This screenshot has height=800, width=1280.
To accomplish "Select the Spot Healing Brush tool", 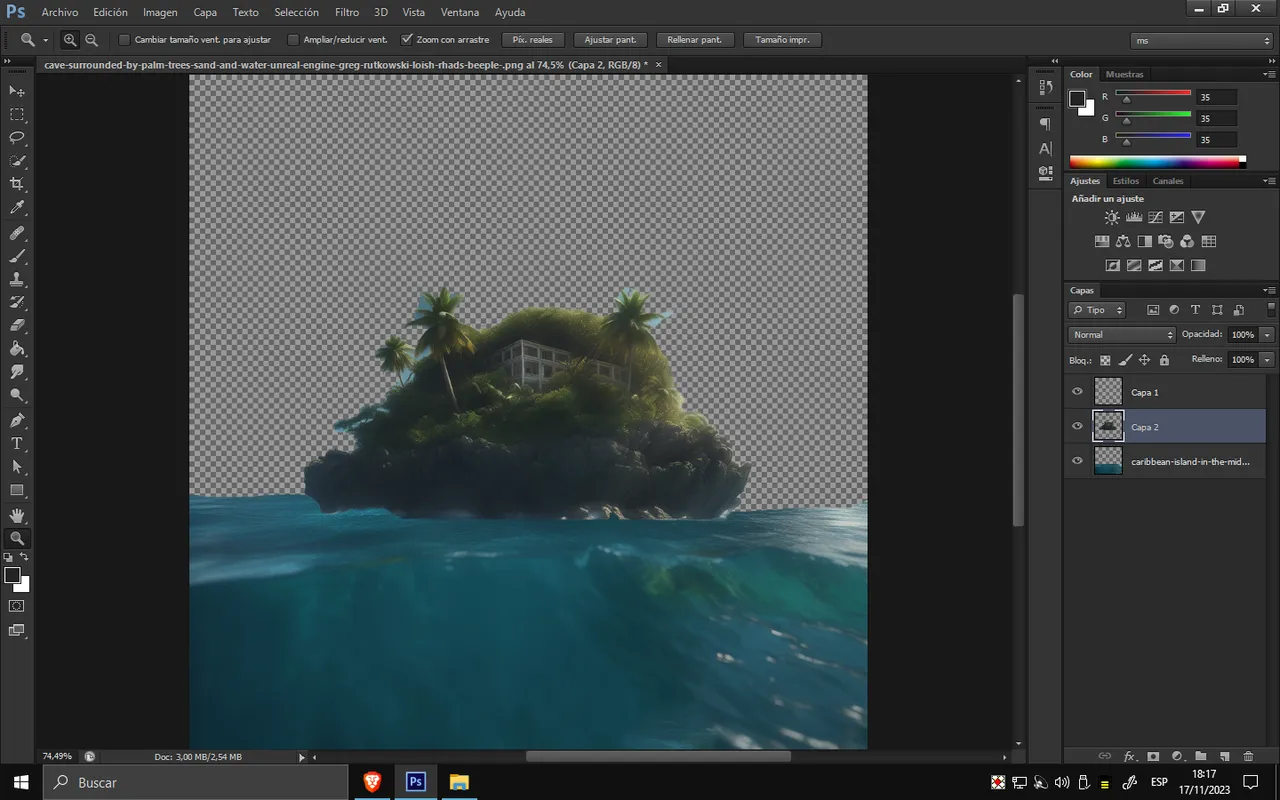I will point(17,233).
